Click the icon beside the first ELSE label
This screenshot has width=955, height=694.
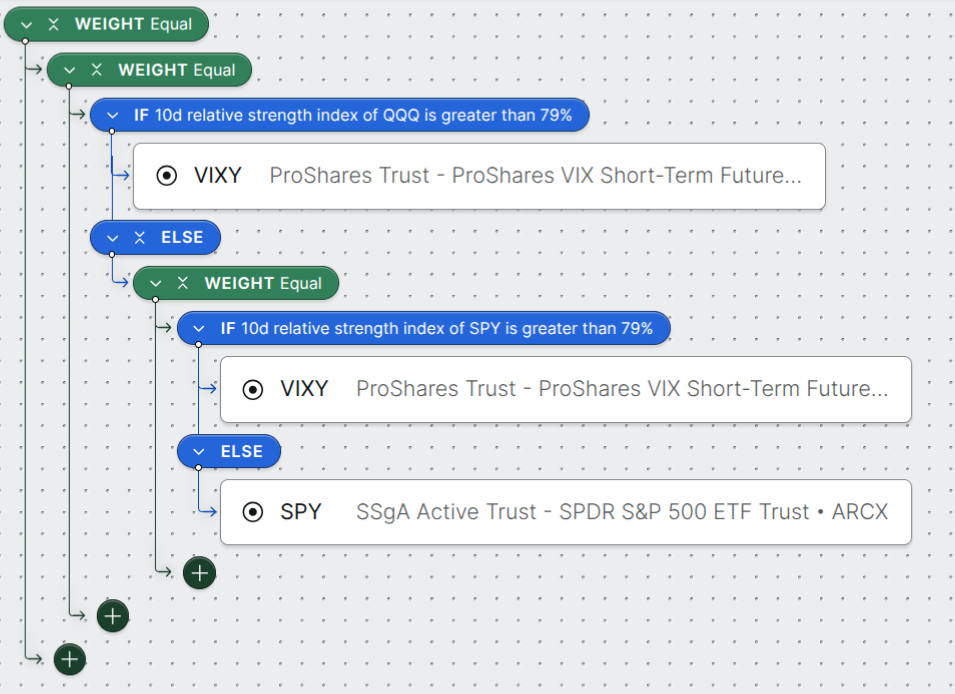140,238
